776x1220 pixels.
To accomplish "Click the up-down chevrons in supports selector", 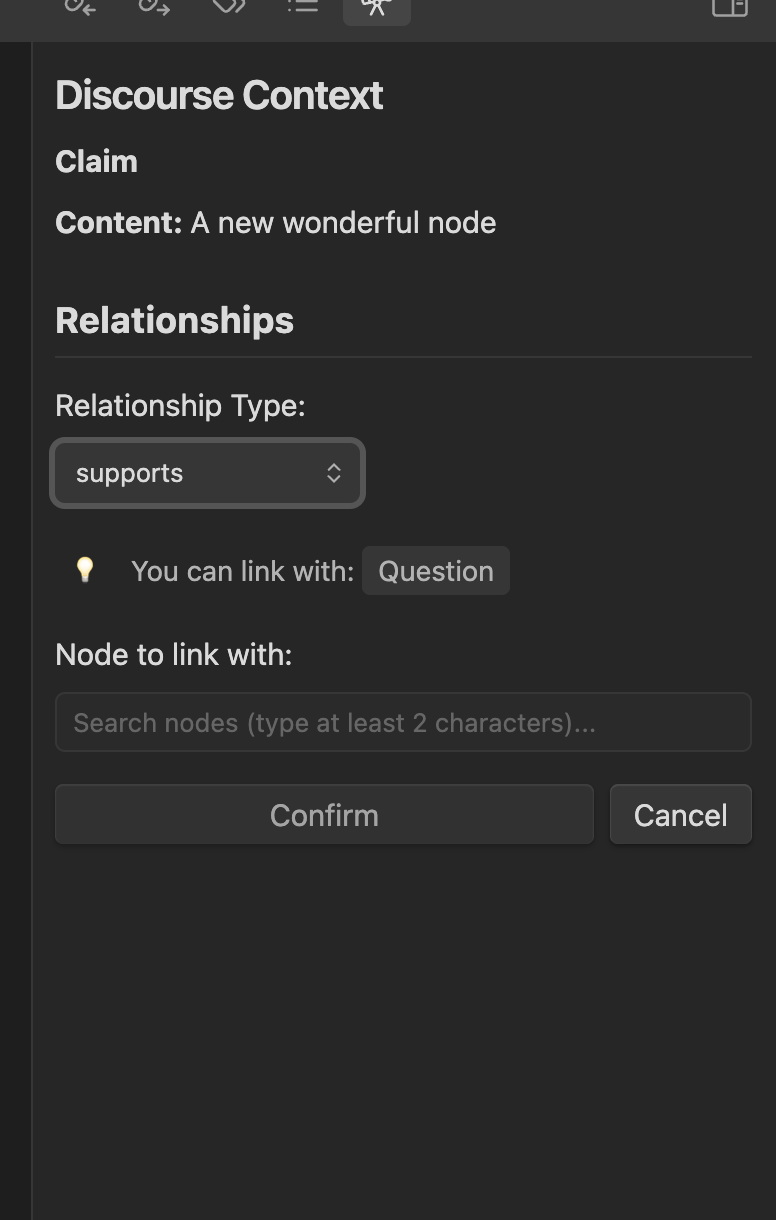I will (334, 473).
